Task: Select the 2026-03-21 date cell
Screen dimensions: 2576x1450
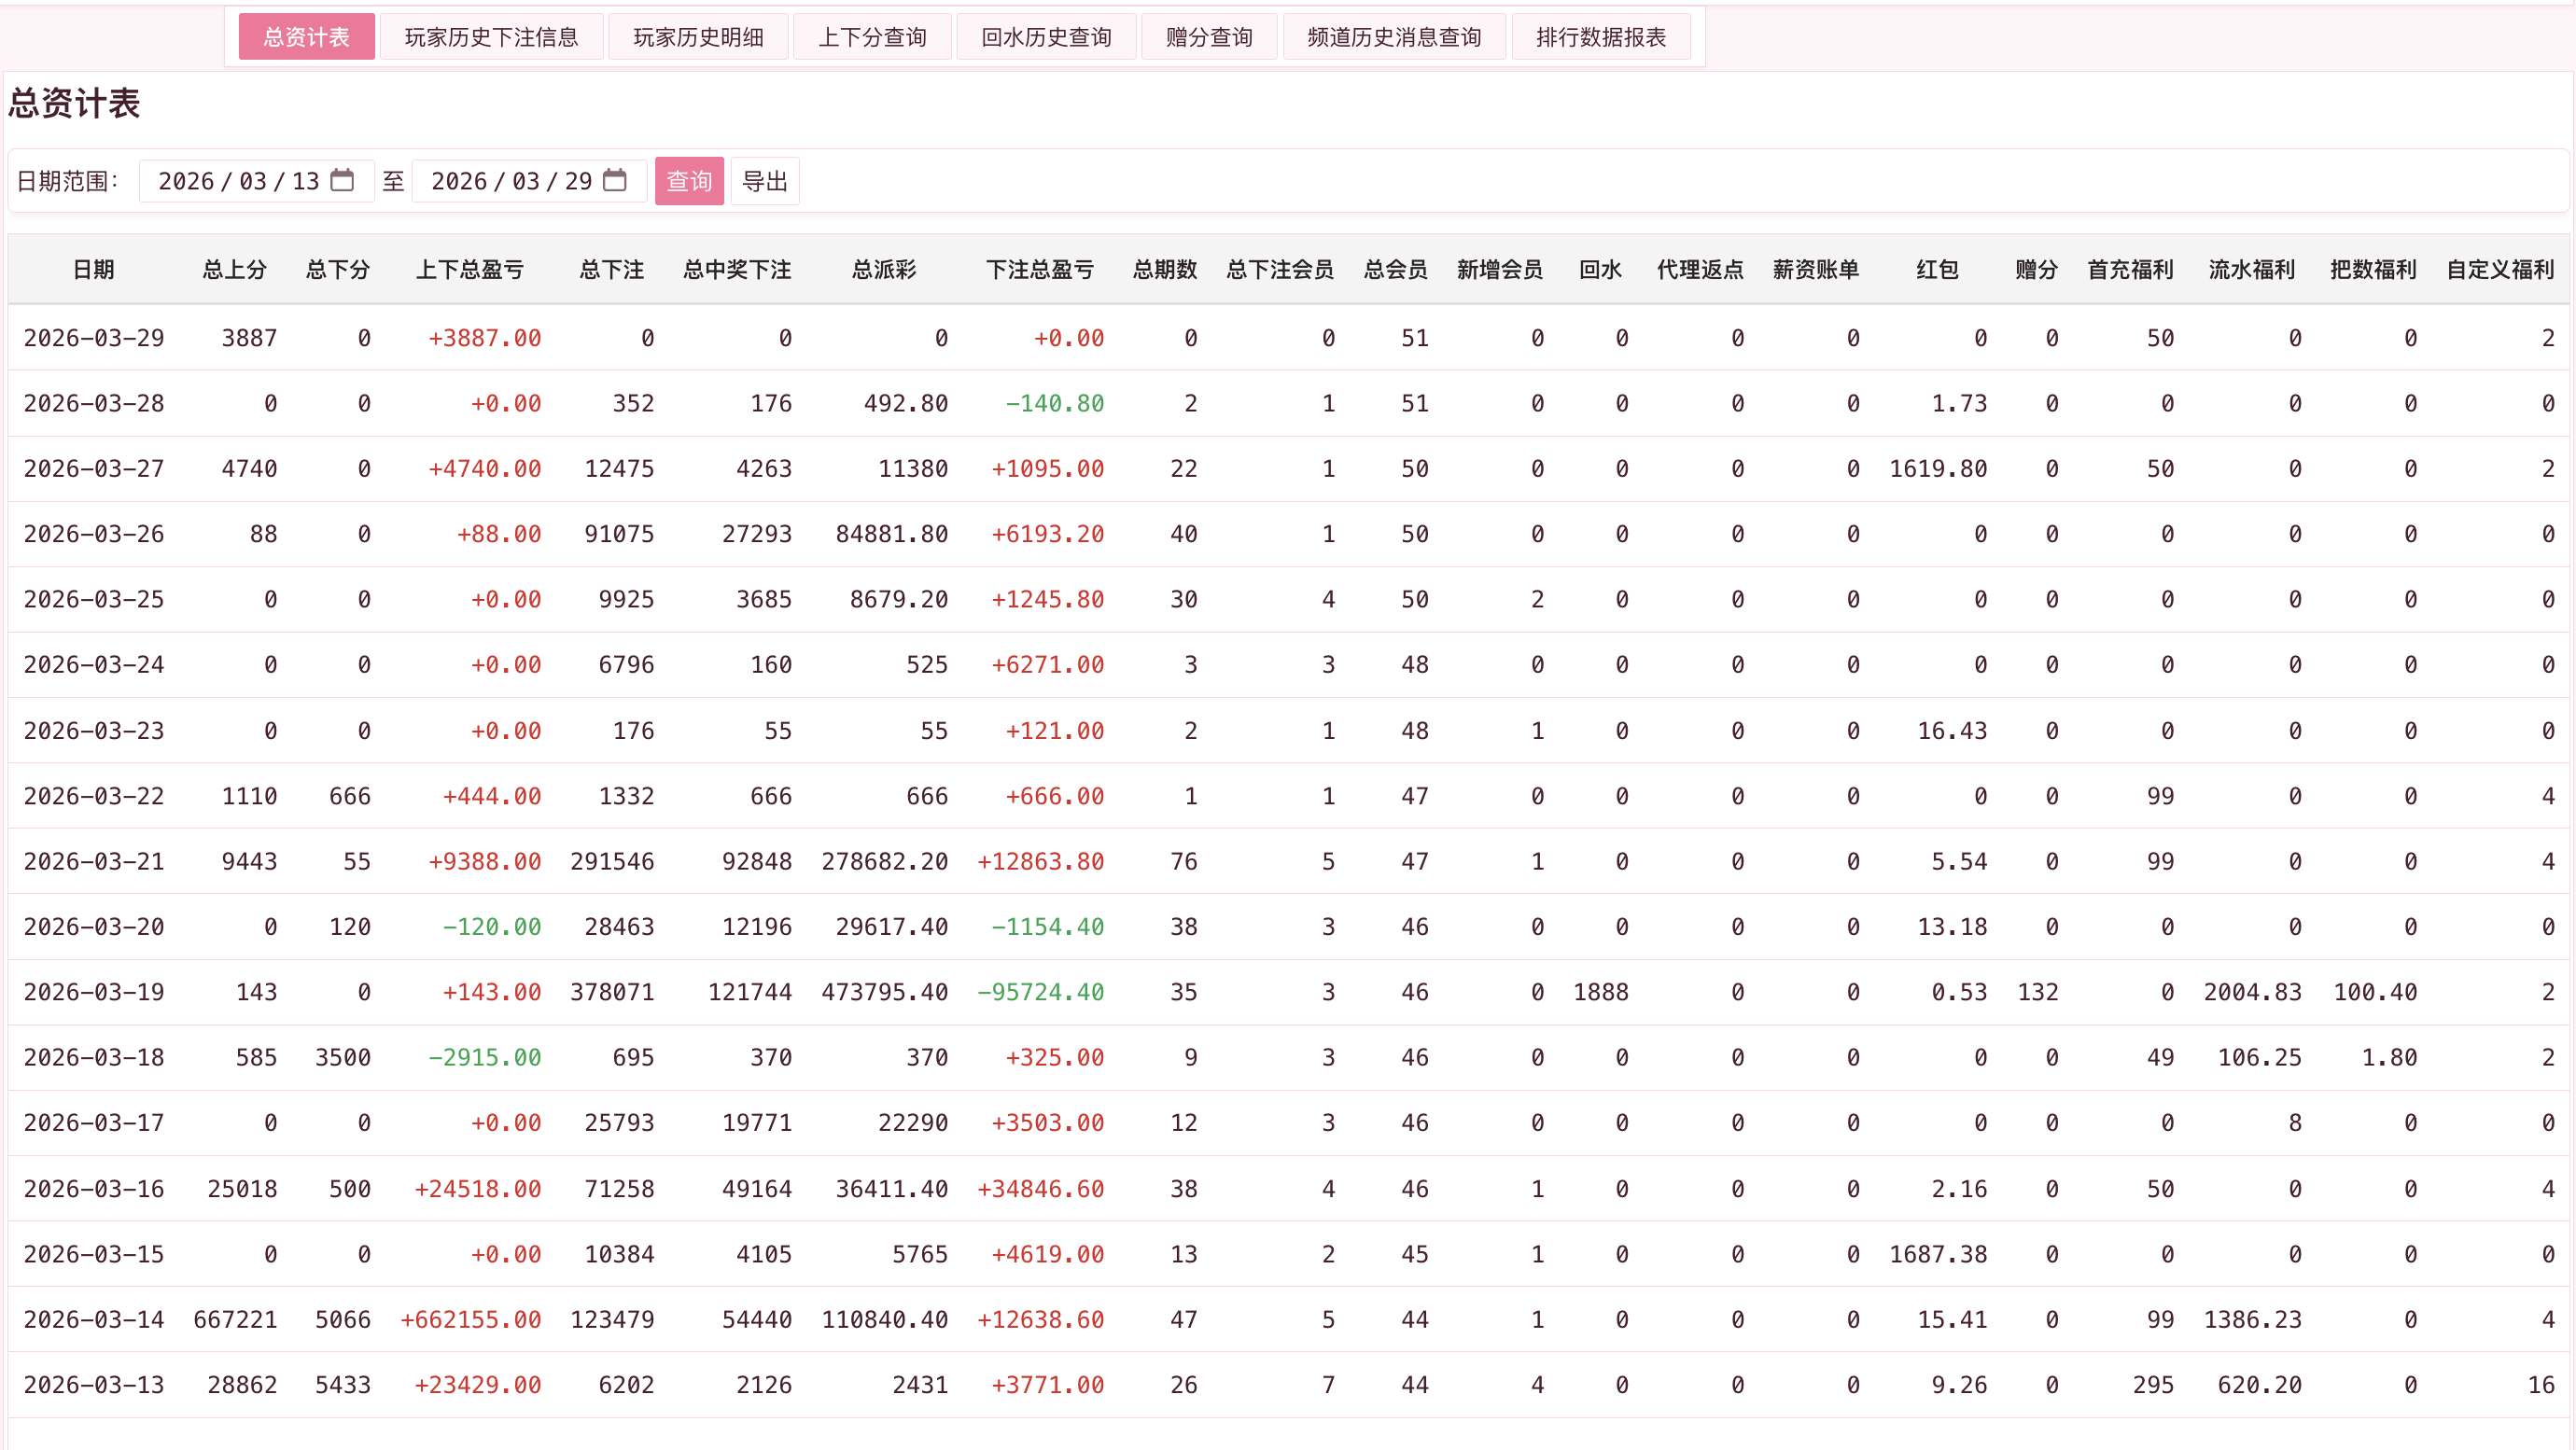Action: pos(94,861)
